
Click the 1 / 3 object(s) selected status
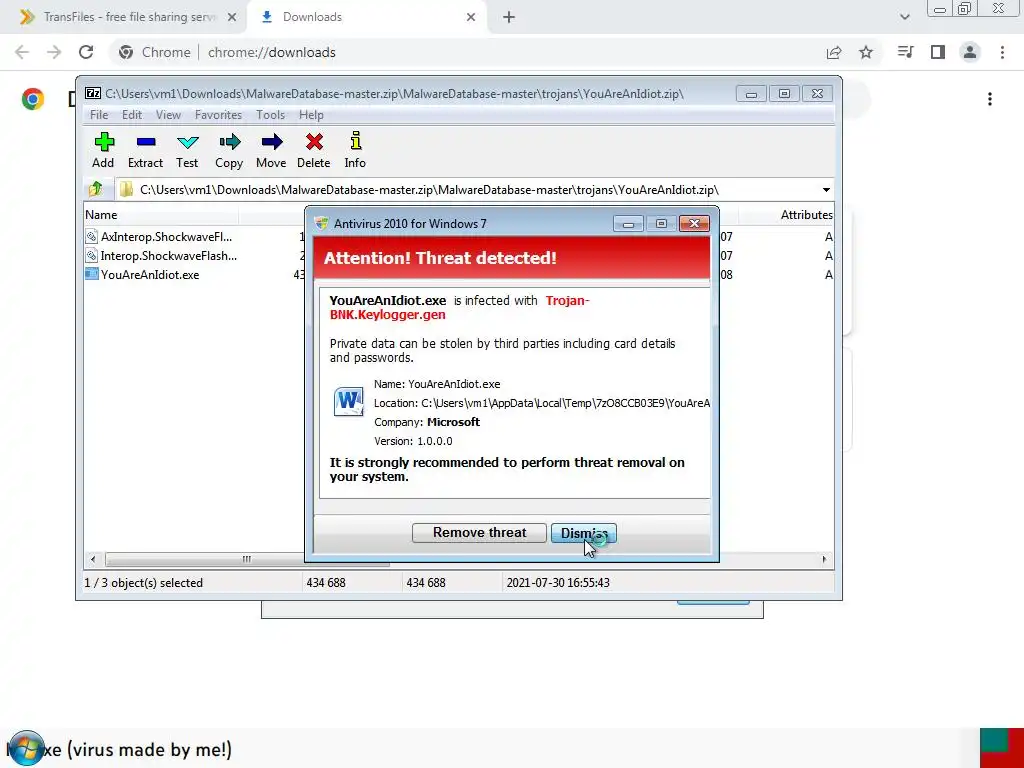coord(144,583)
